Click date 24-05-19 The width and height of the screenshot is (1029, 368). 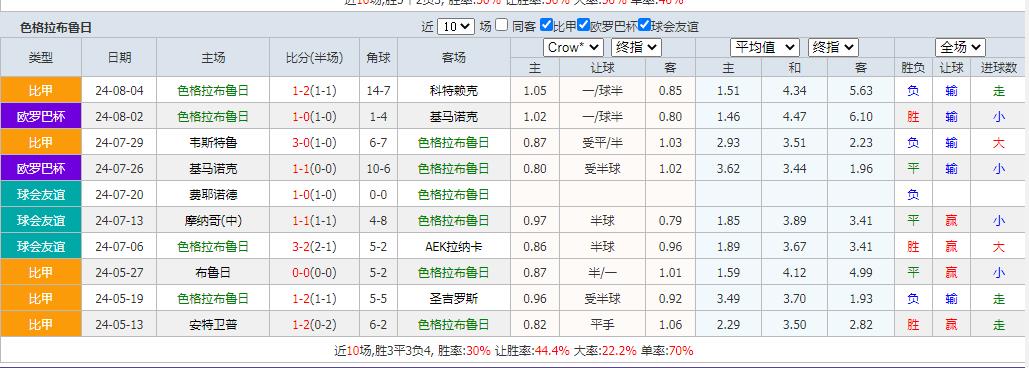pyautogui.click(x=119, y=298)
